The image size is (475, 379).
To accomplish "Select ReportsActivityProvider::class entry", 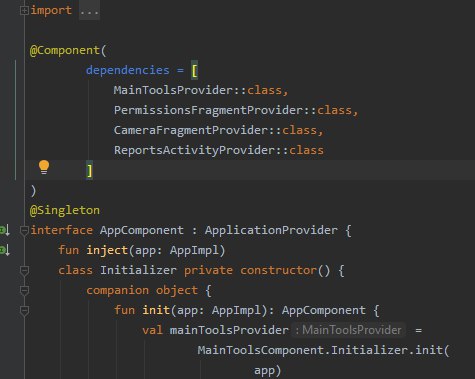I will click(218, 150).
